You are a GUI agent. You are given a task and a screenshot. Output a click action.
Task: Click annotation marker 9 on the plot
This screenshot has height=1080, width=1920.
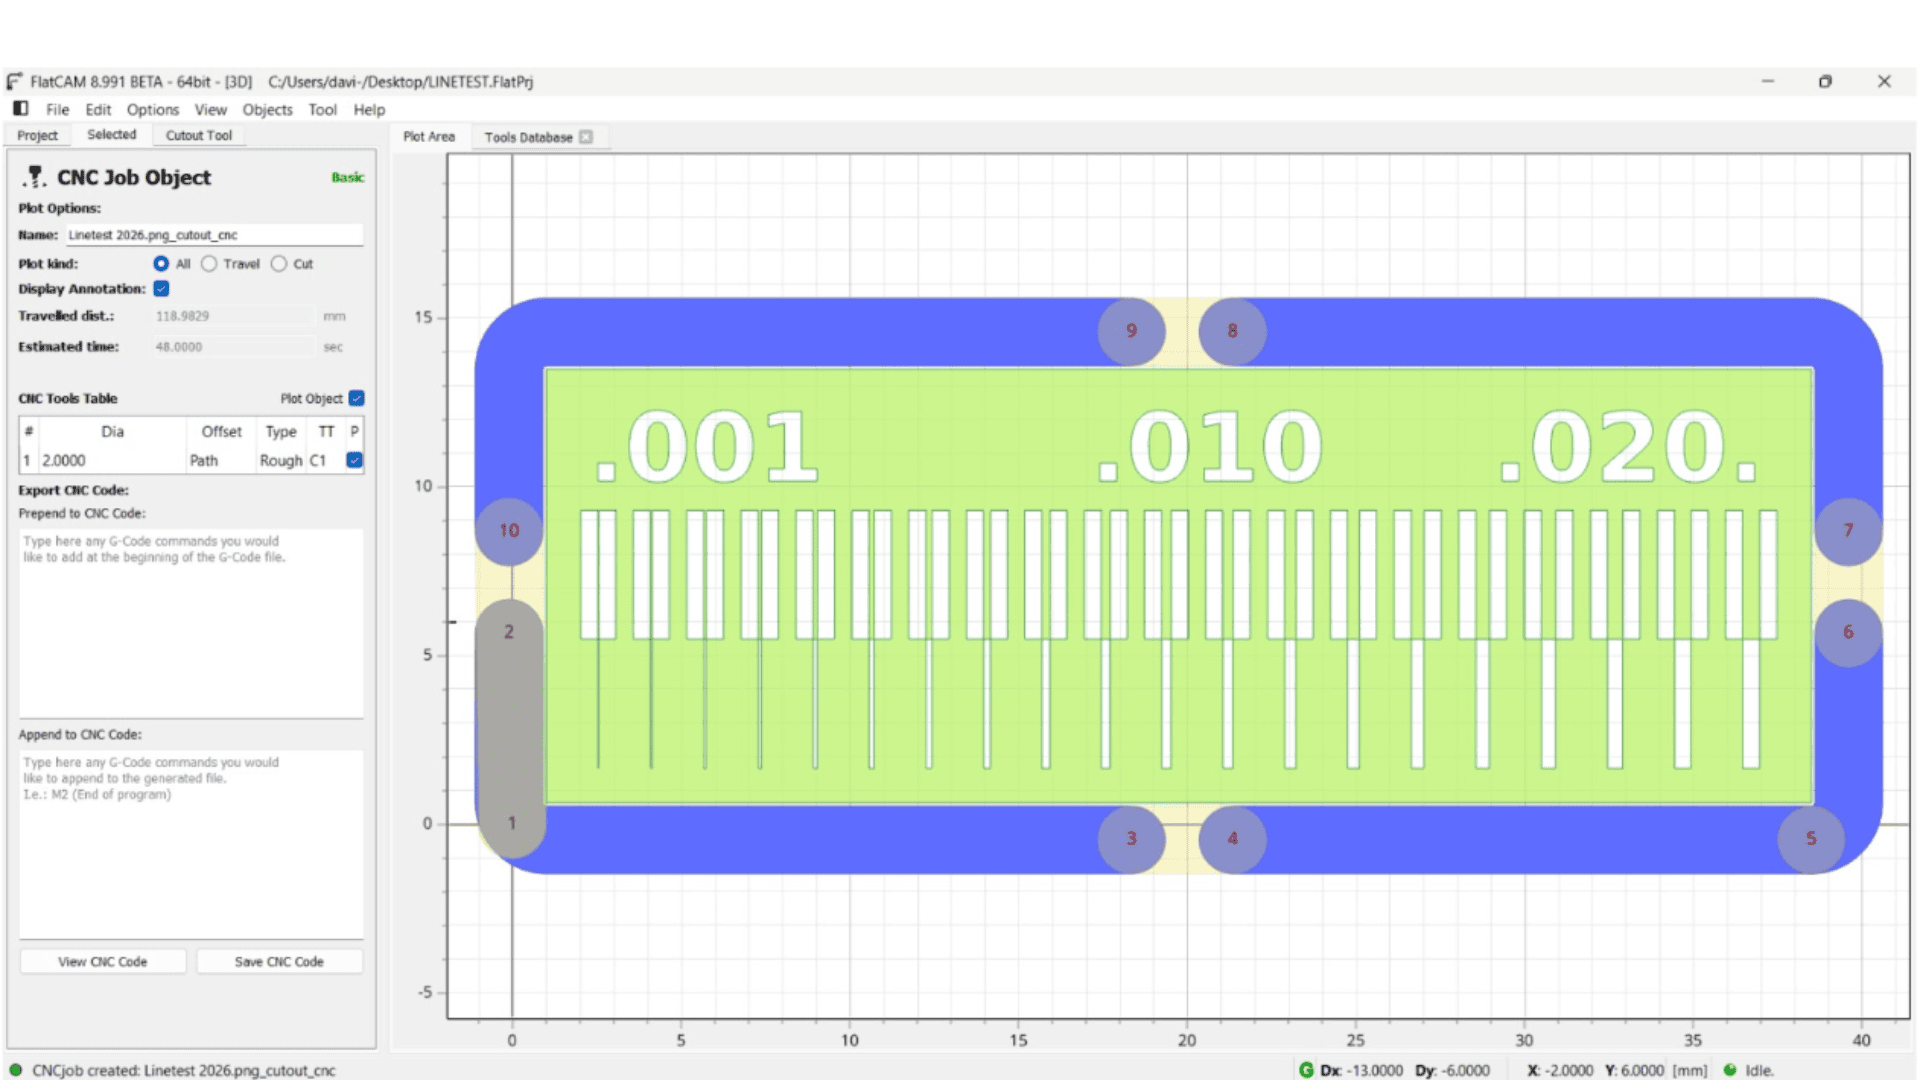tap(1131, 331)
